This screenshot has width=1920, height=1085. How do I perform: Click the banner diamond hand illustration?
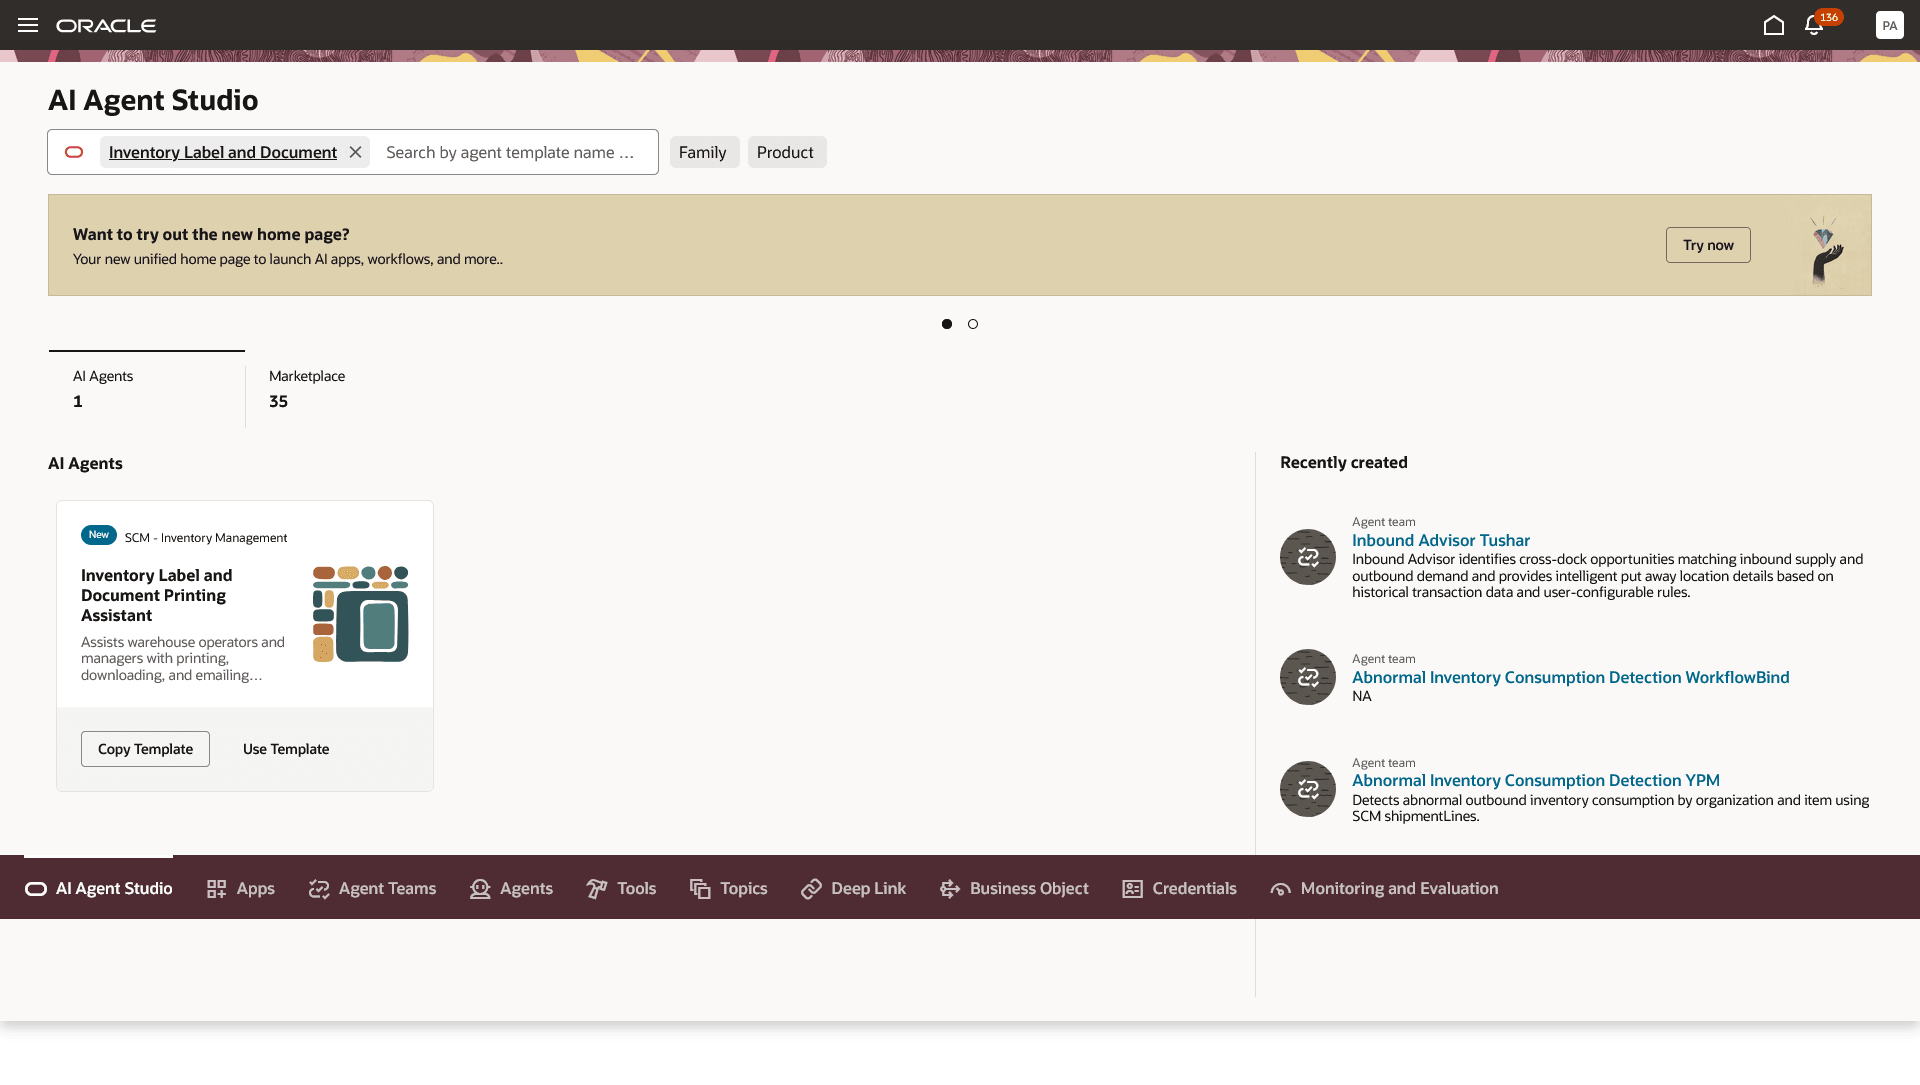pos(1826,253)
